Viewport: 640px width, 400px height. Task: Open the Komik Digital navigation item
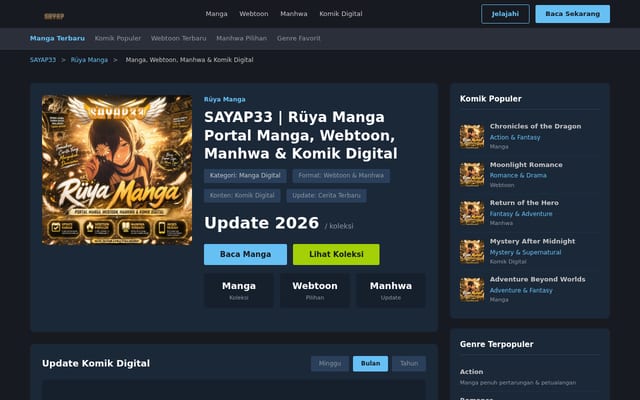pyautogui.click(x=341, y=14)
